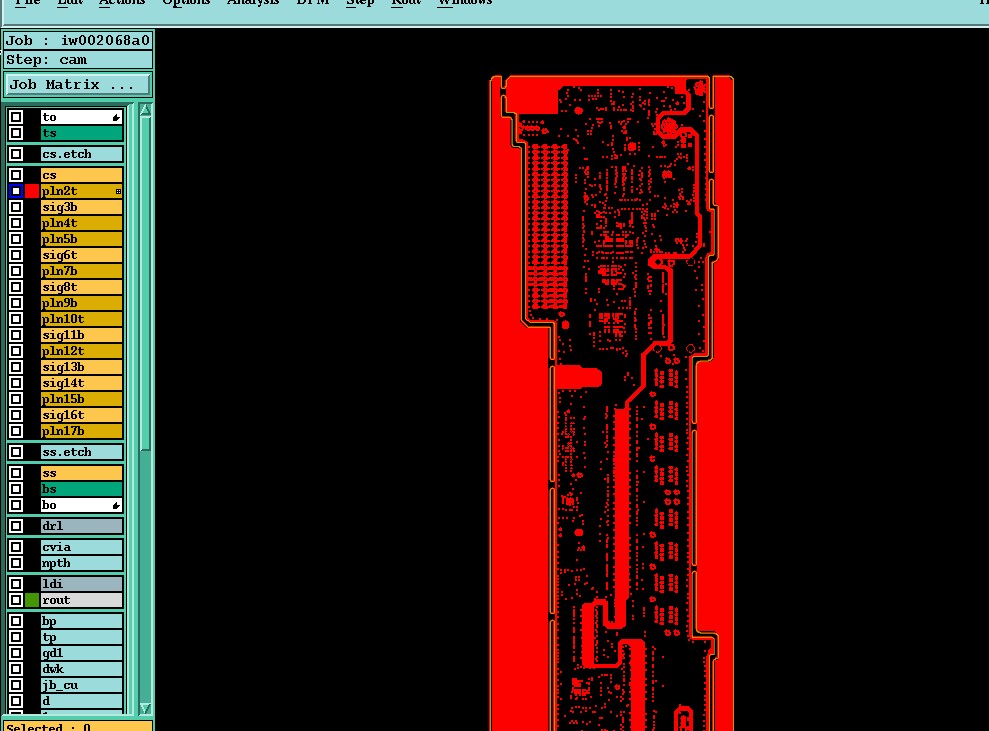Viewport: 989px width, 731px height.
Task: Toggle the checkbox for layer 'rout'
Action: [x=16, y=600]
